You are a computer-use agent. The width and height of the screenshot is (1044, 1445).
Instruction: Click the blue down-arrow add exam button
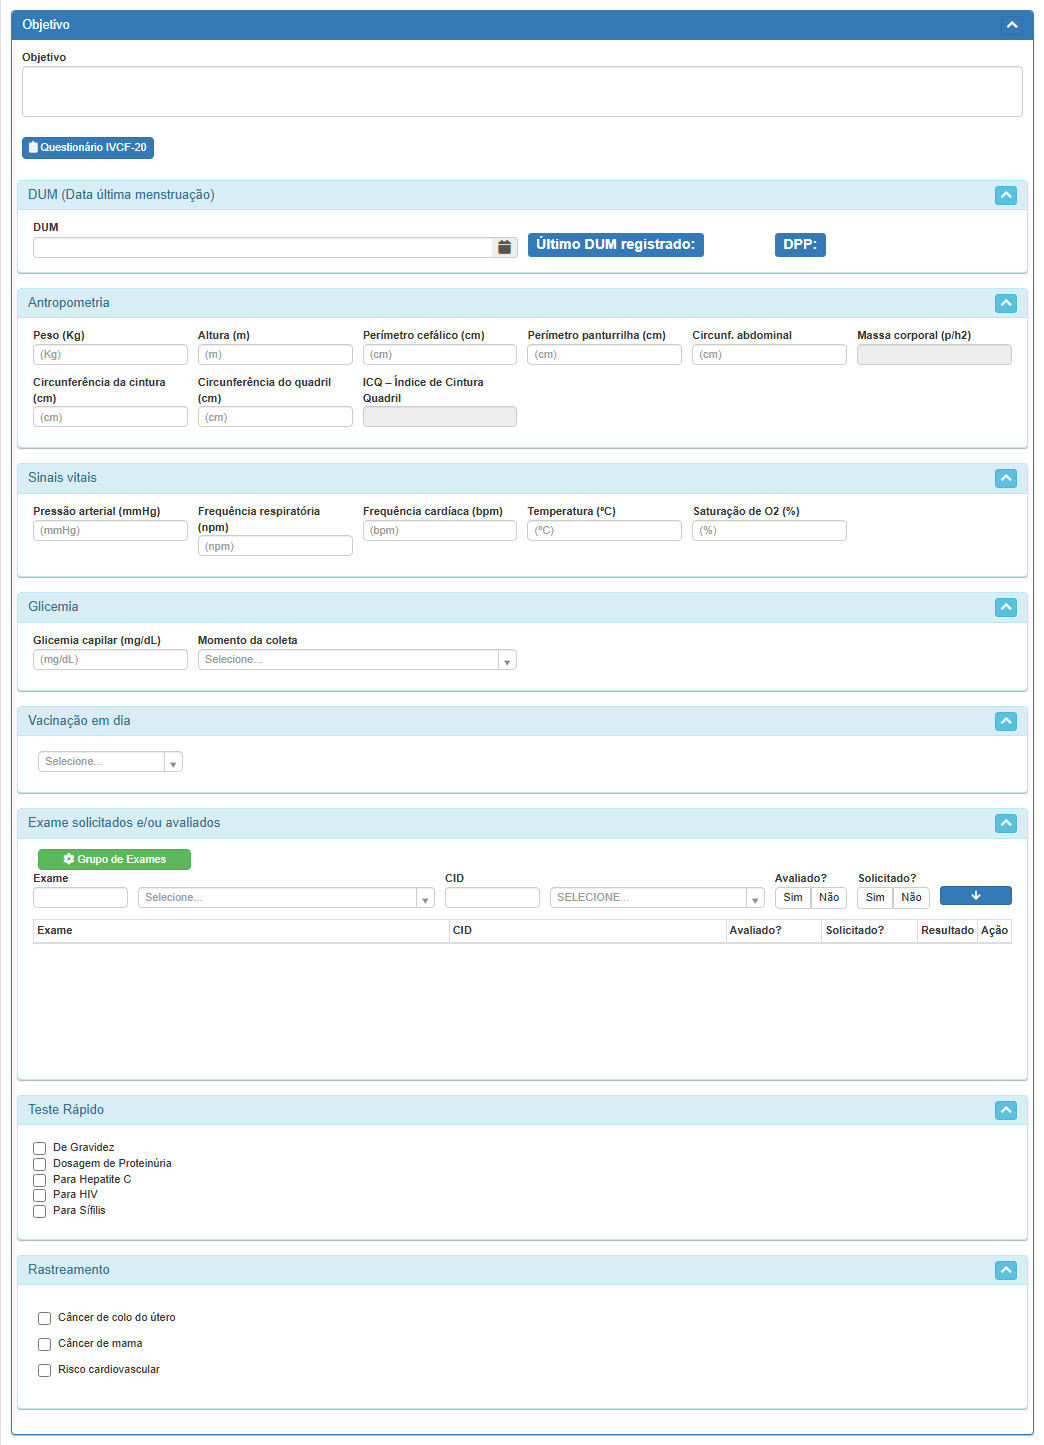[x=975, y=896]
